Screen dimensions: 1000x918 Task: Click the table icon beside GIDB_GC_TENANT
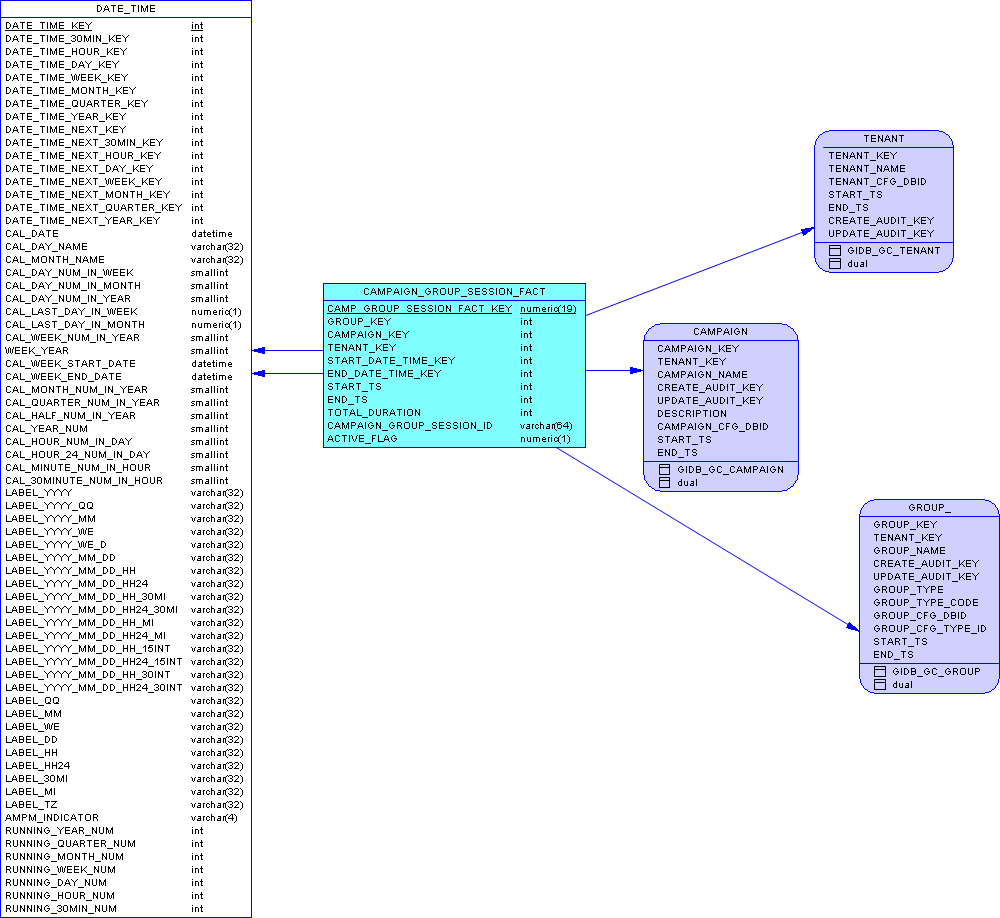point(835,251)
